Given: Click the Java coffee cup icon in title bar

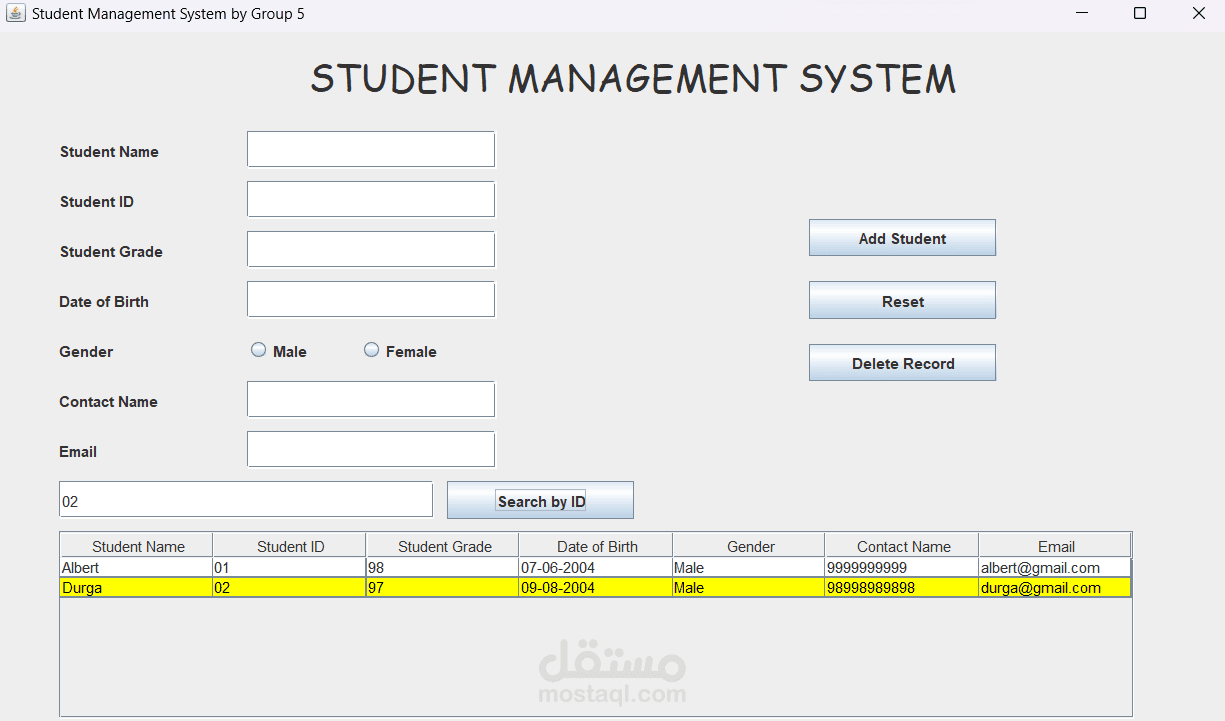Looking at the screenshot, I should point(14,13).
